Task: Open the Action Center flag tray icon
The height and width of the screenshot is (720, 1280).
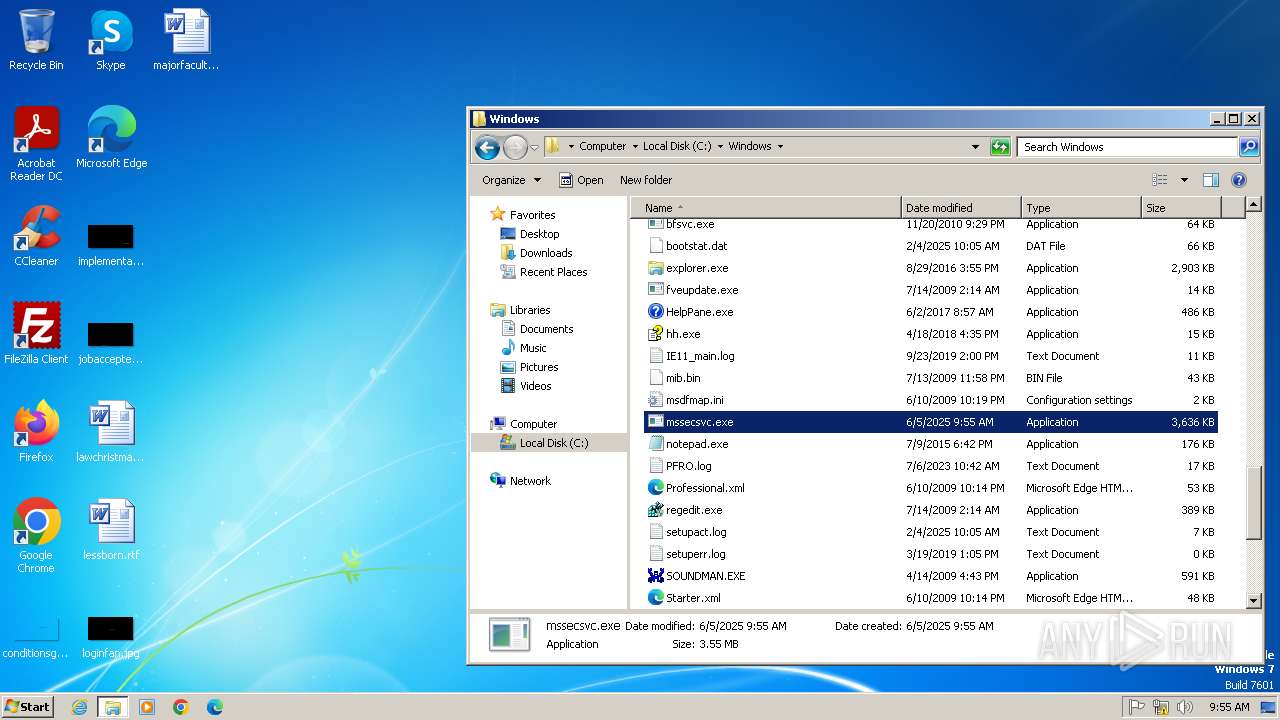Action: [x=1137, y=707]
